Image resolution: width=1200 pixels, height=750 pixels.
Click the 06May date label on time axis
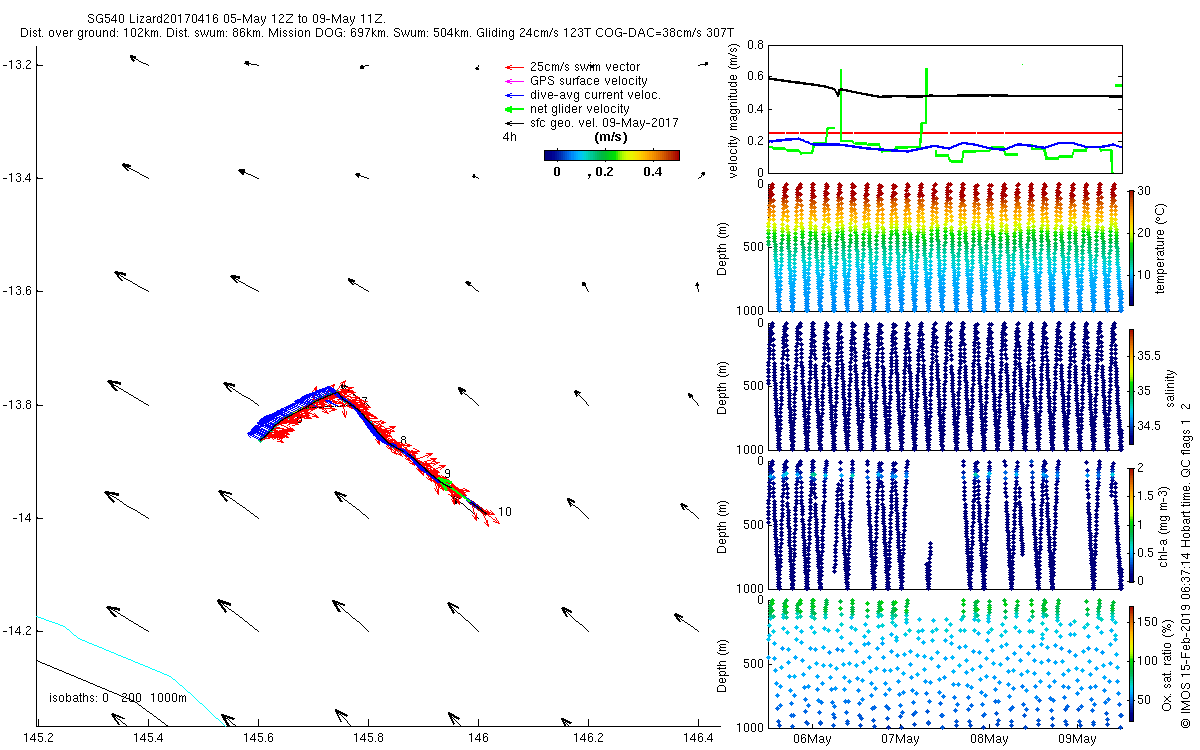[811, 739]
